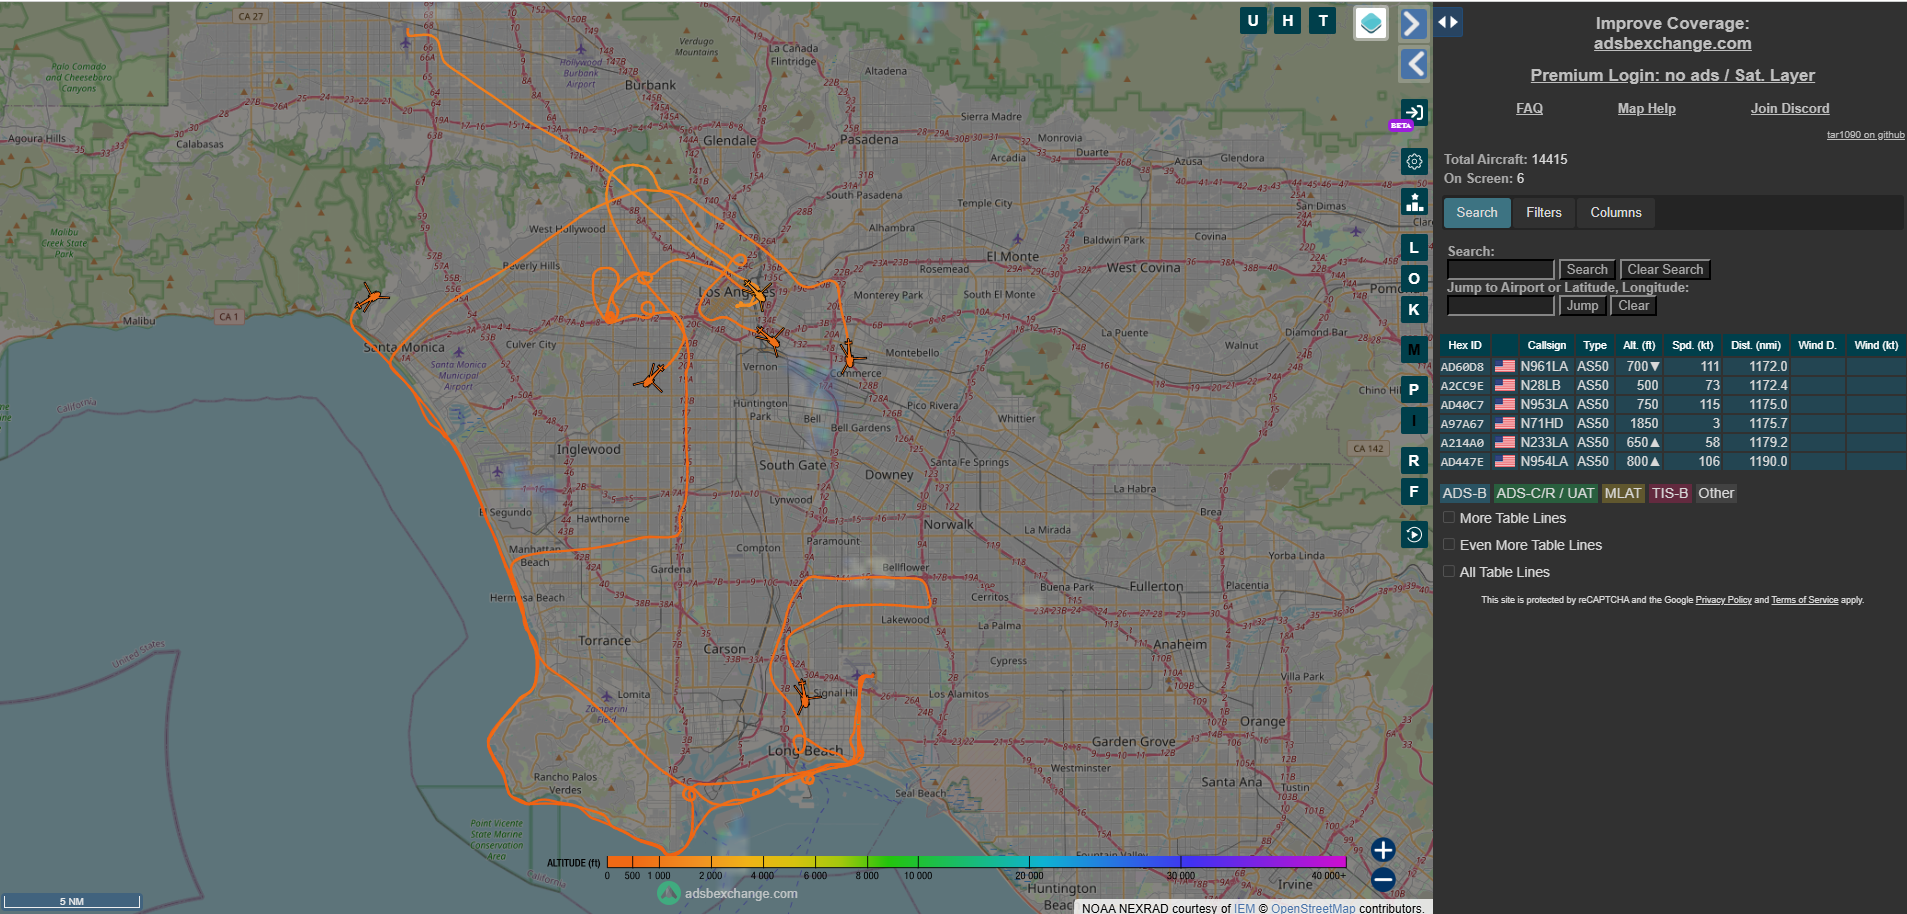Image resolution: width=1907 pixels, height=914 pixels.
Task: Sort table by Spd. (kt) column
Action: click(1692, 346)
